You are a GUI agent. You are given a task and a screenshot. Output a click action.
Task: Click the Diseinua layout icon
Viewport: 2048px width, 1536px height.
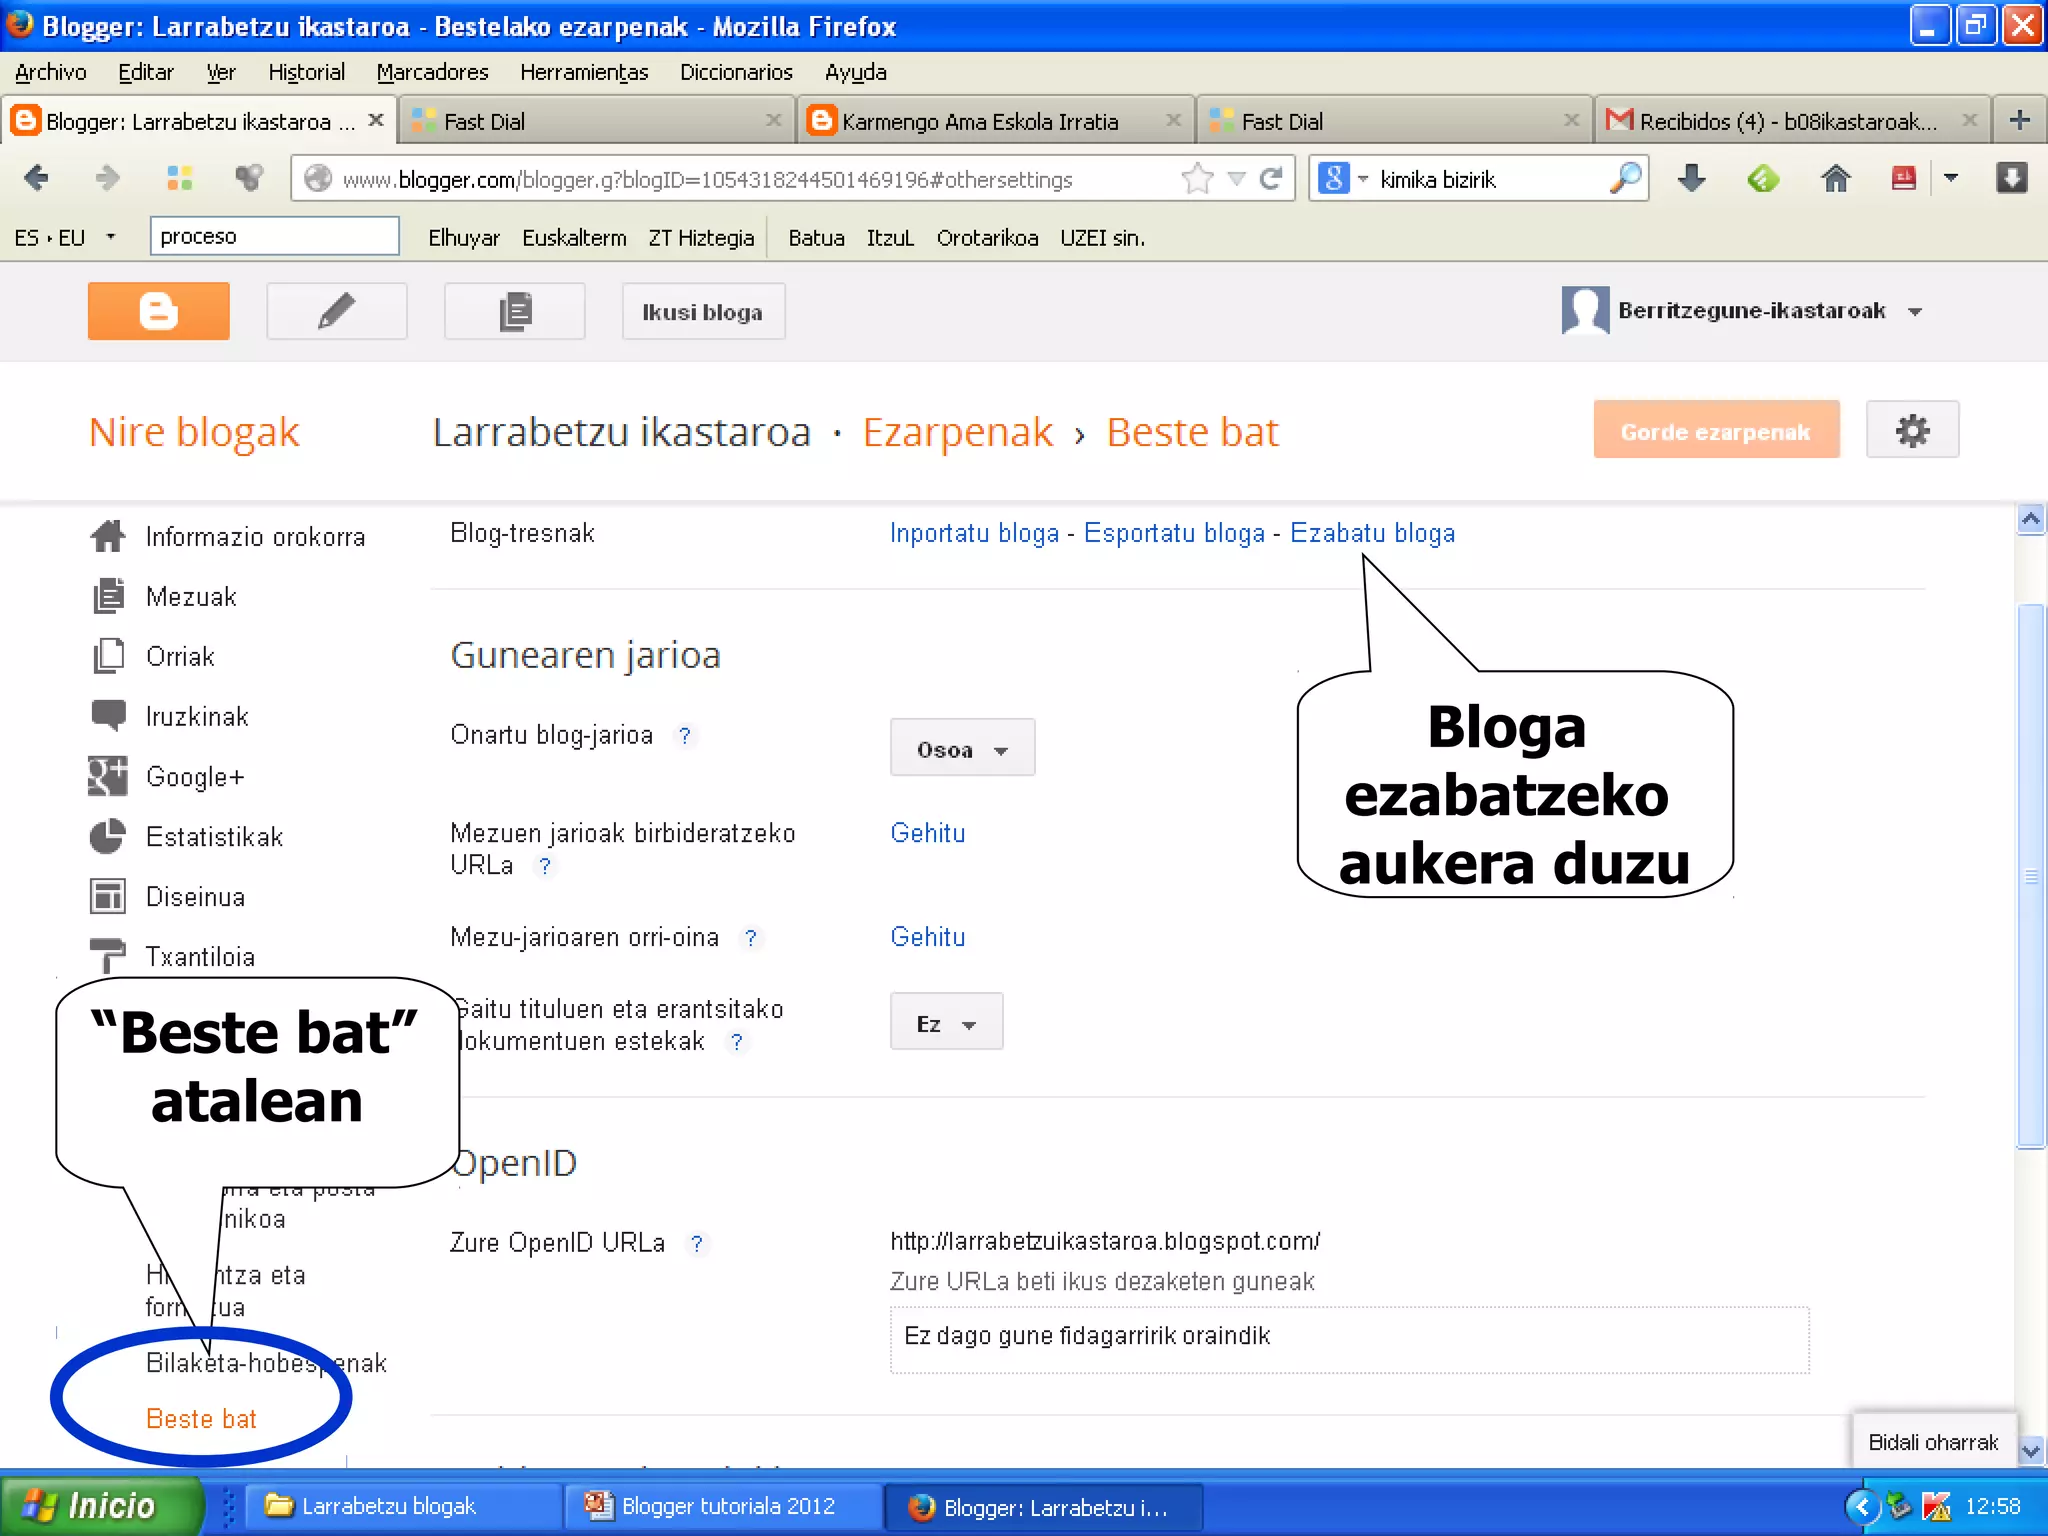click(x=108, y=896)
